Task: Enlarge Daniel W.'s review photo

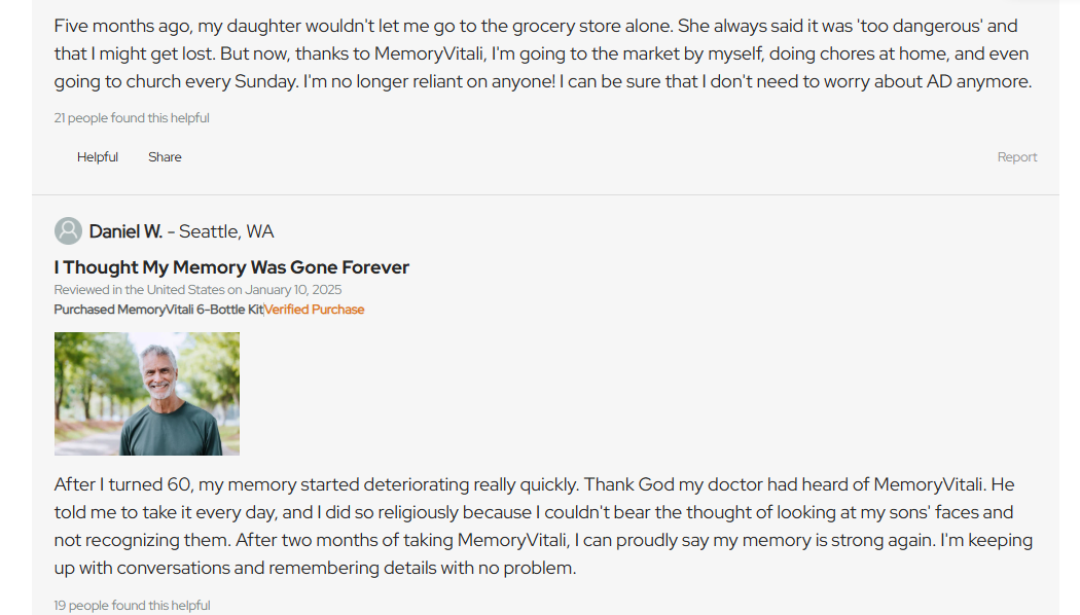Action: pos(147,394)
